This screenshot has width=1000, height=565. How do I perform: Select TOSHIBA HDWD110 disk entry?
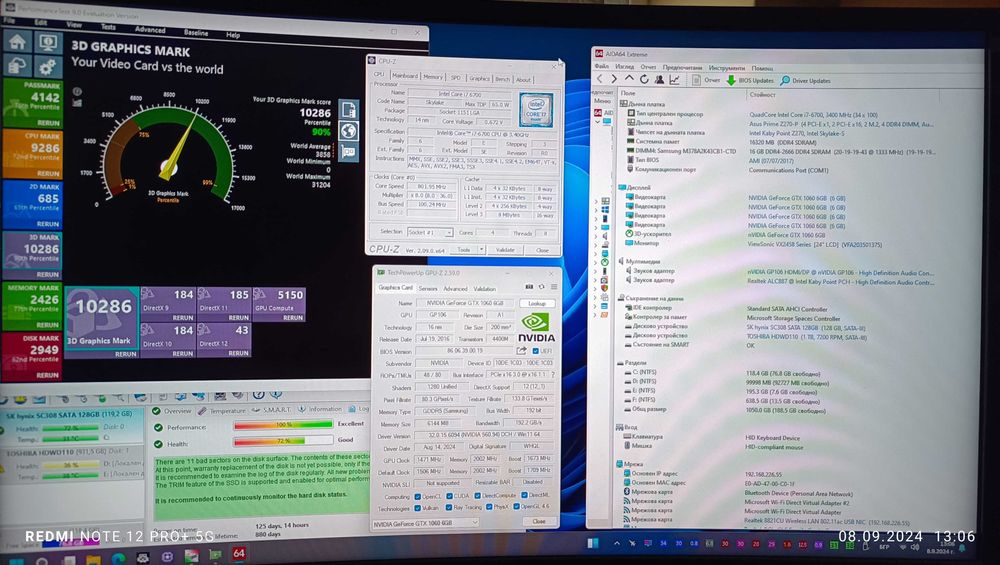71,464
